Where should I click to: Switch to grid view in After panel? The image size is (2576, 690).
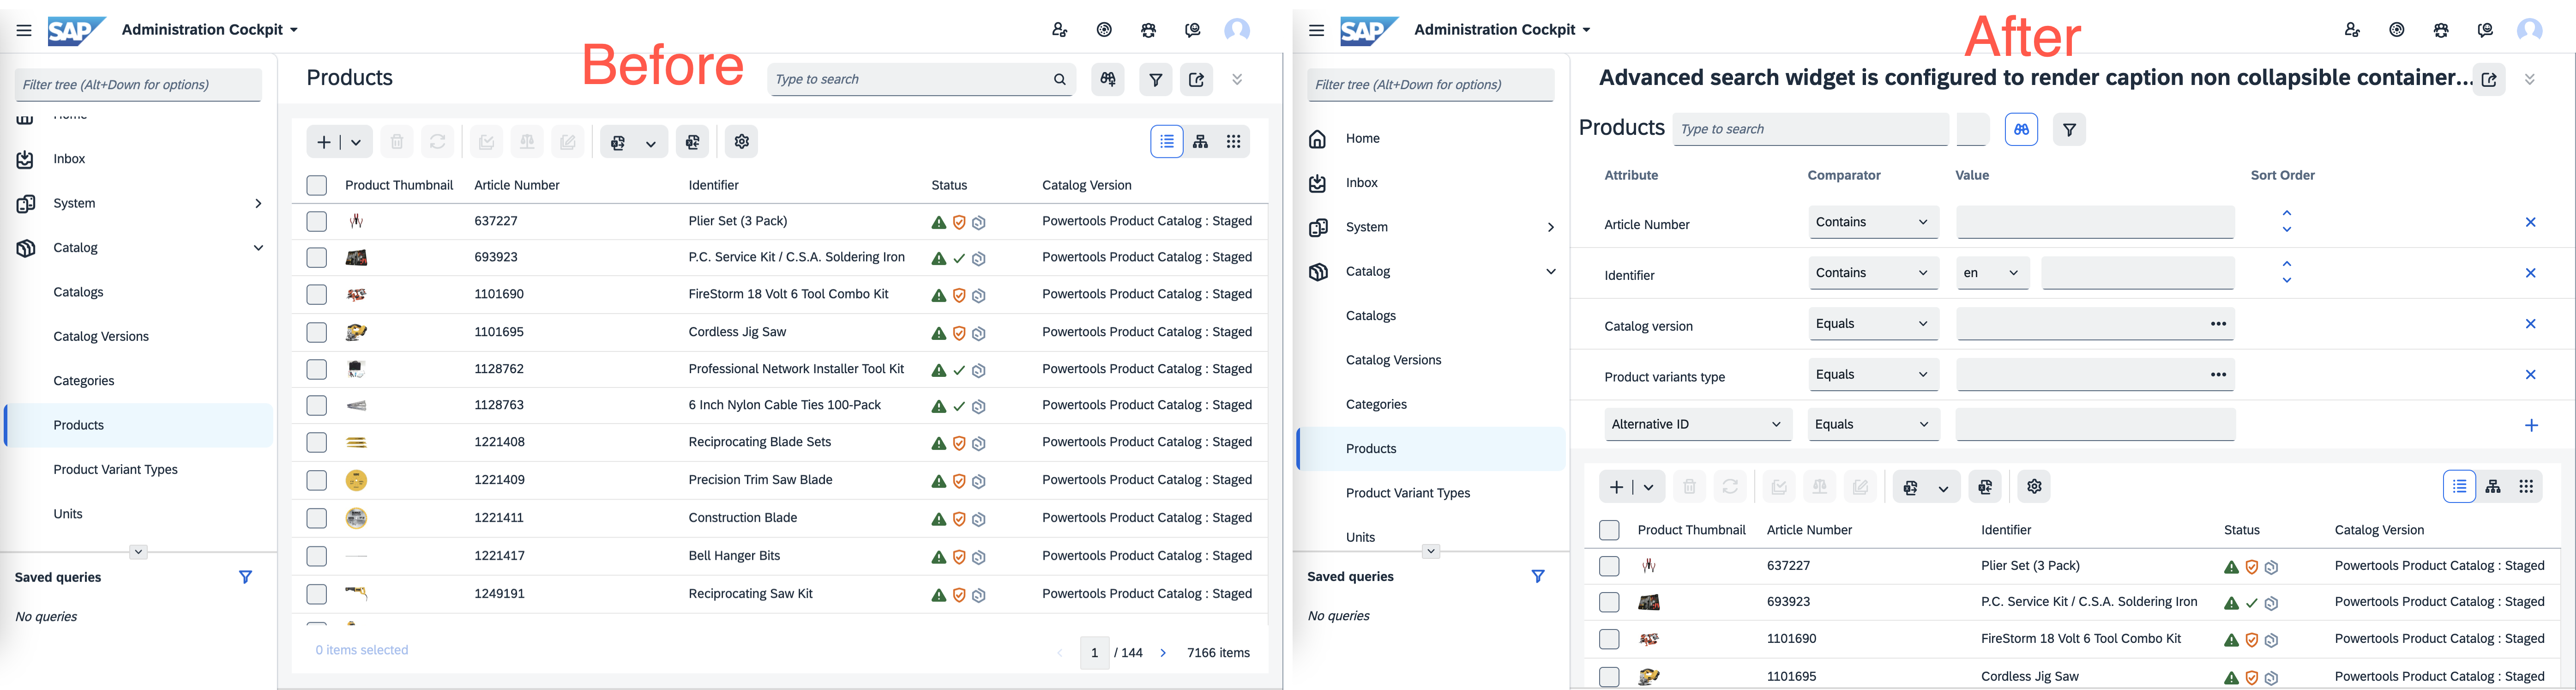[2527, 487]
